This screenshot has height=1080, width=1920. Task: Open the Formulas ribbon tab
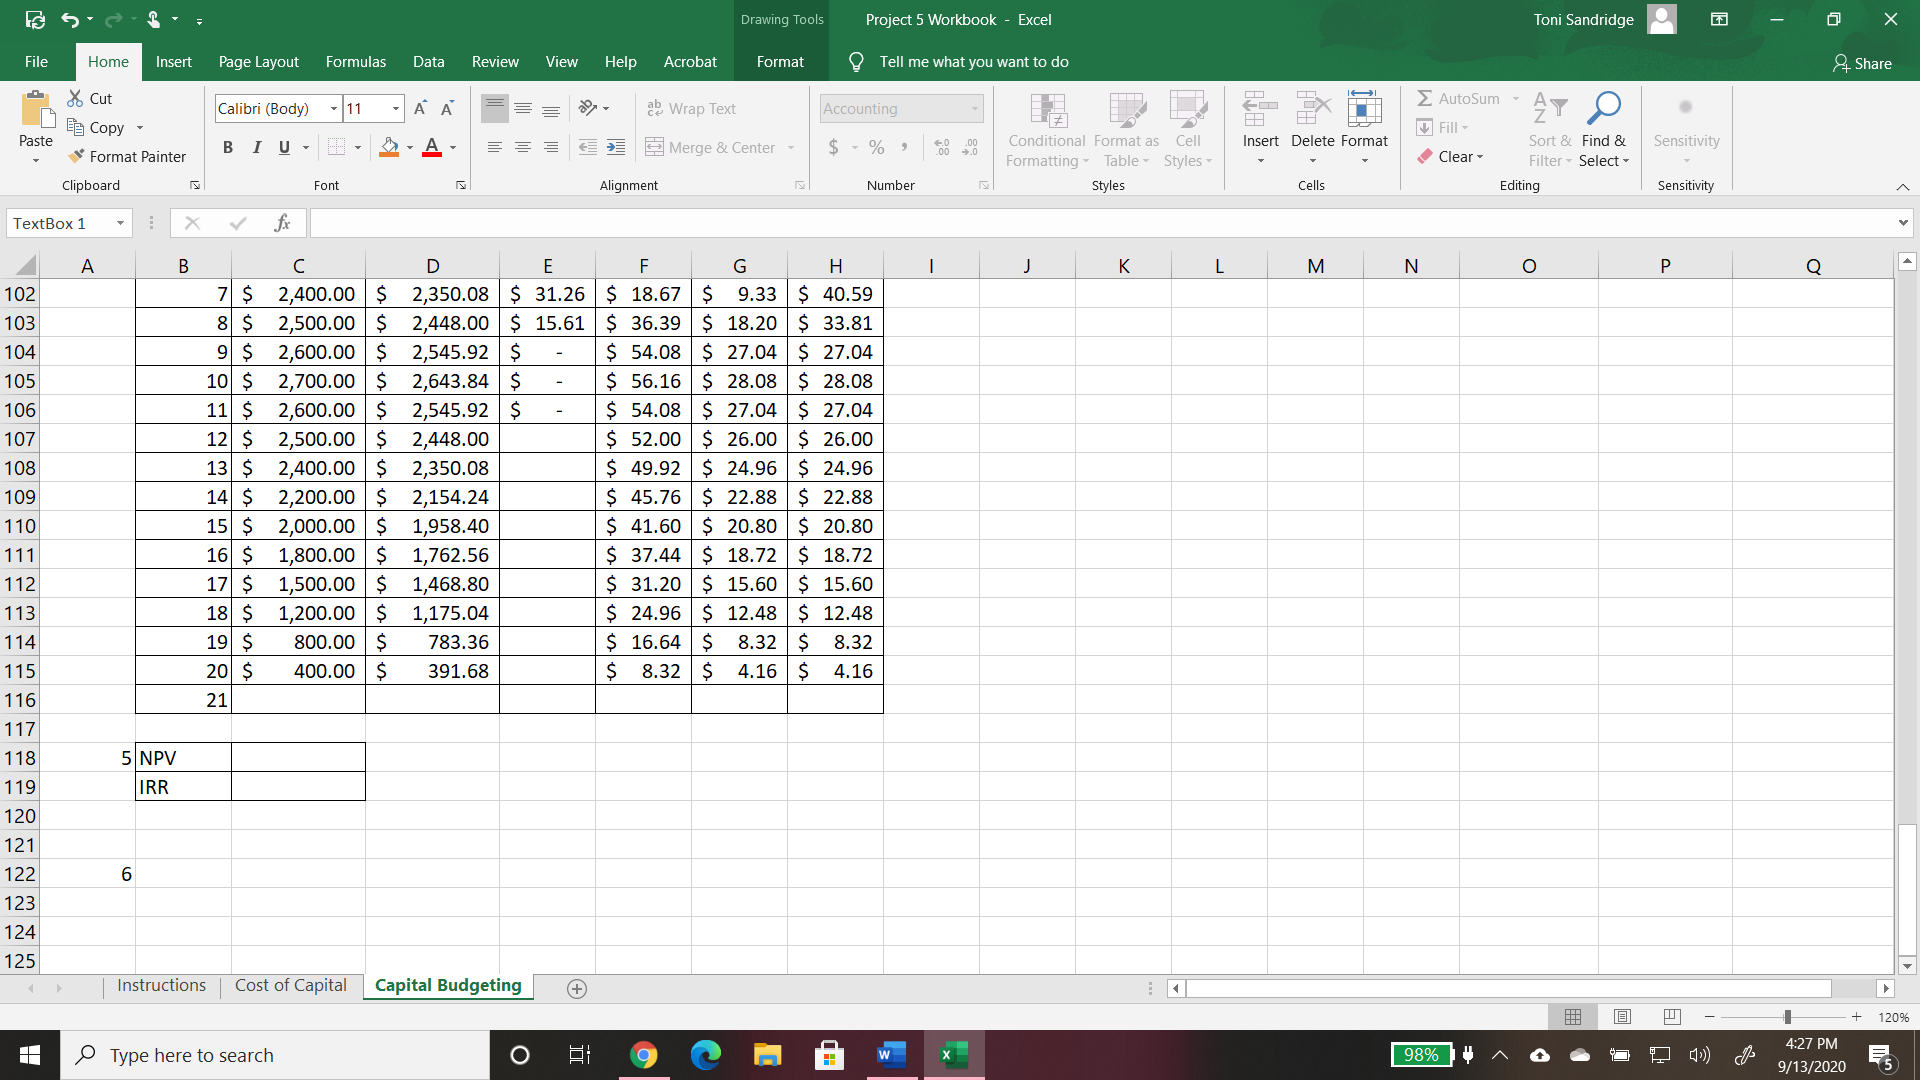pos(355,62)
